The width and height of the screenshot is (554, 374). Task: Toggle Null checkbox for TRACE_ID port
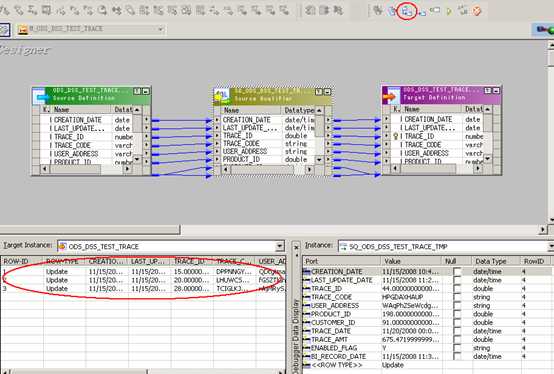[458, 289]
